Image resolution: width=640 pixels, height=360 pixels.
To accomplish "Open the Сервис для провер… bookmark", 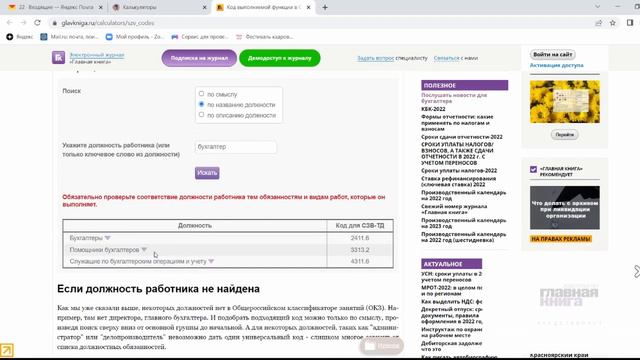I will (200, 37).
